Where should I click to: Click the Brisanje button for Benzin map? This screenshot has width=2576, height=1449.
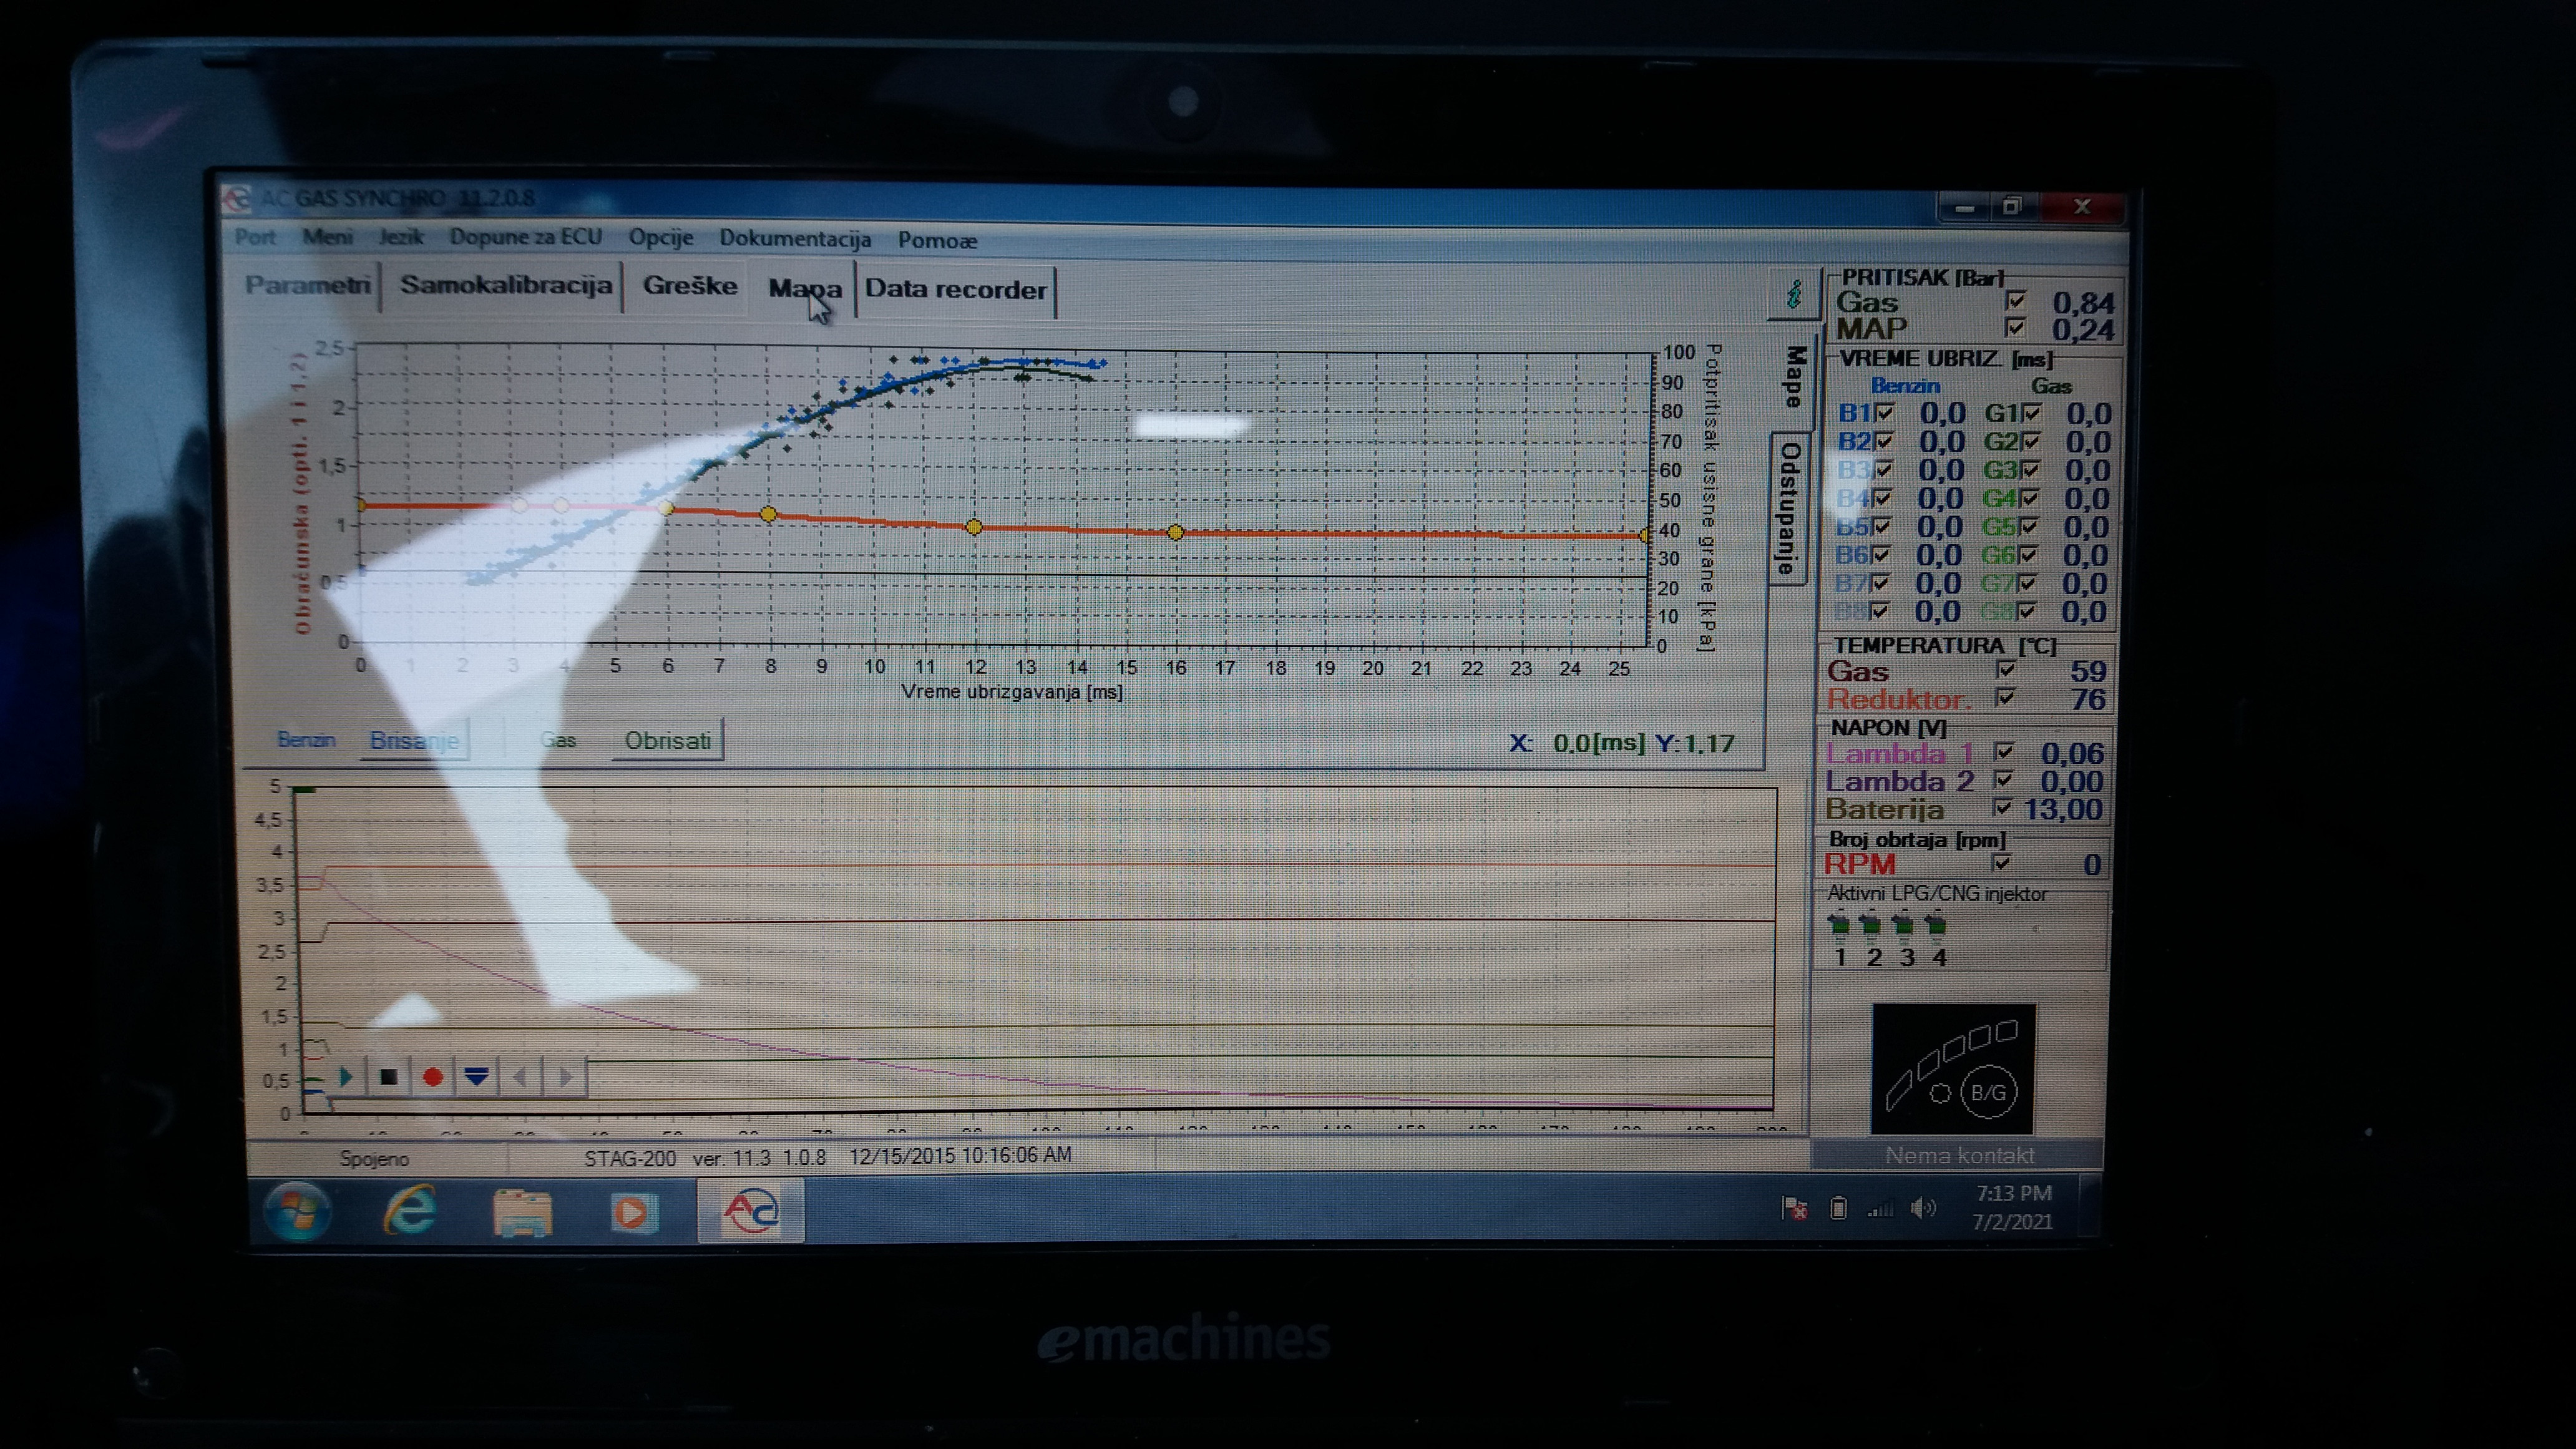point(414,741)
